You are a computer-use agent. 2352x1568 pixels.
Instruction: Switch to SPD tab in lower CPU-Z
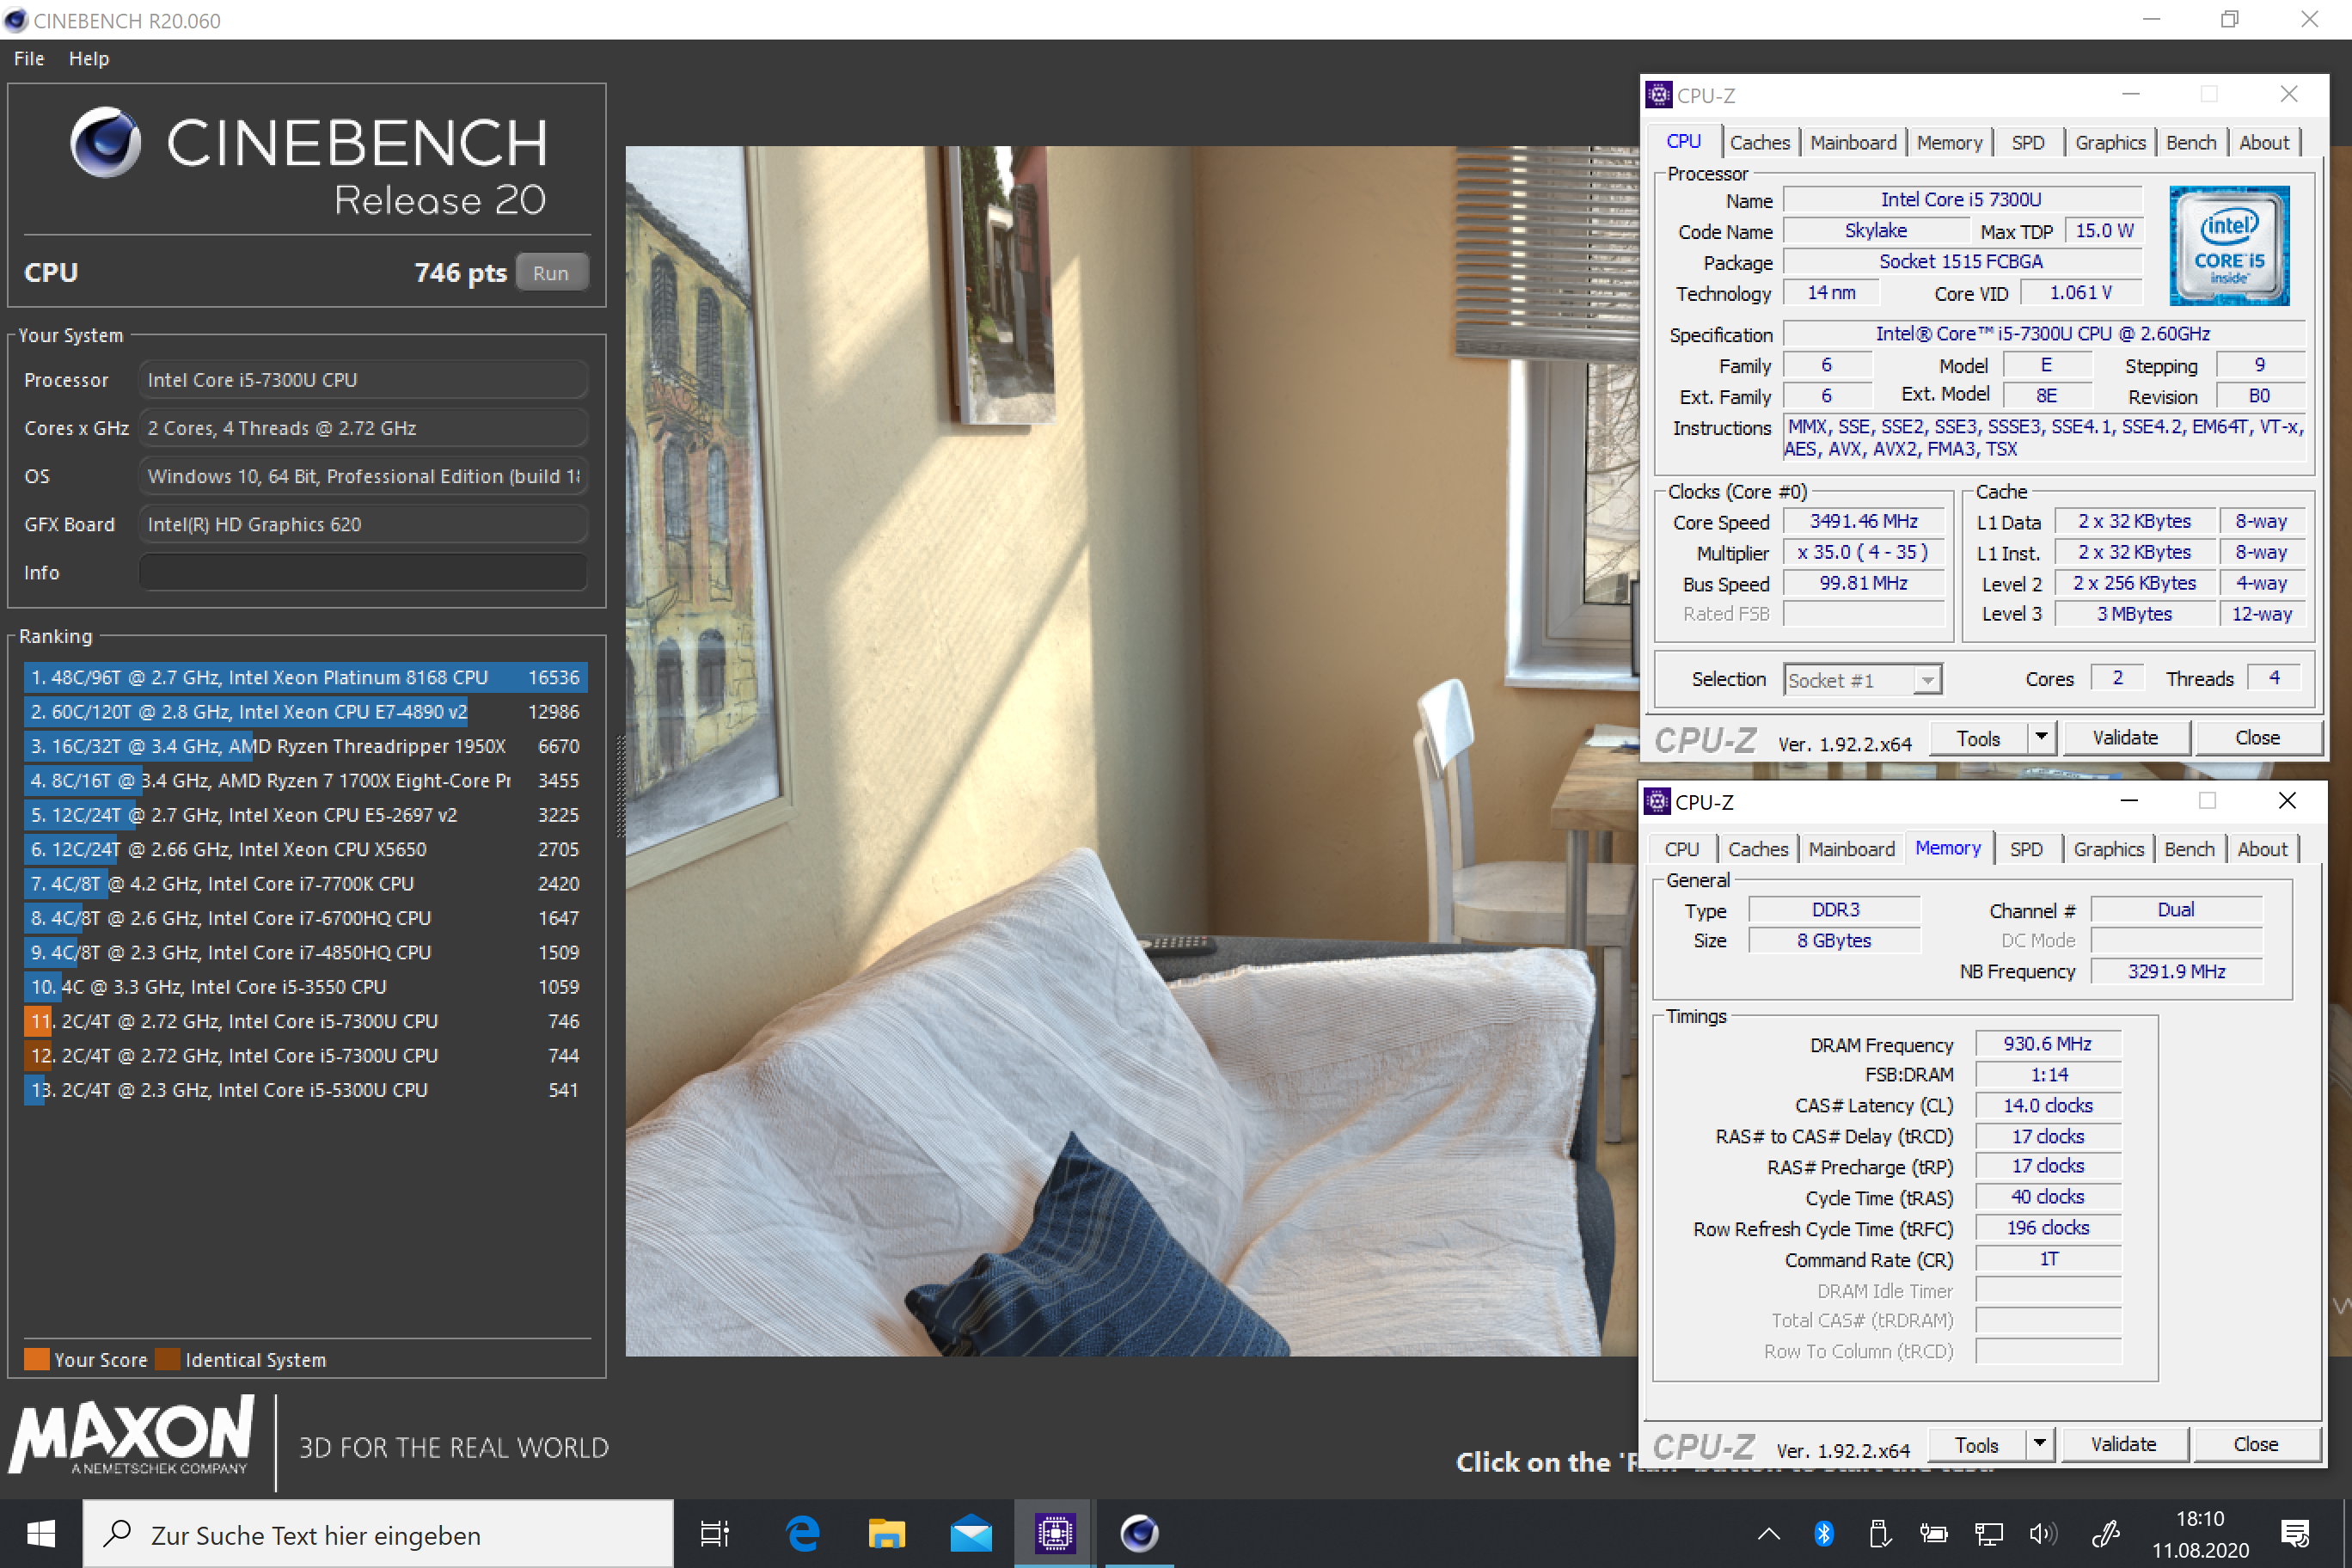(2026, 849)
